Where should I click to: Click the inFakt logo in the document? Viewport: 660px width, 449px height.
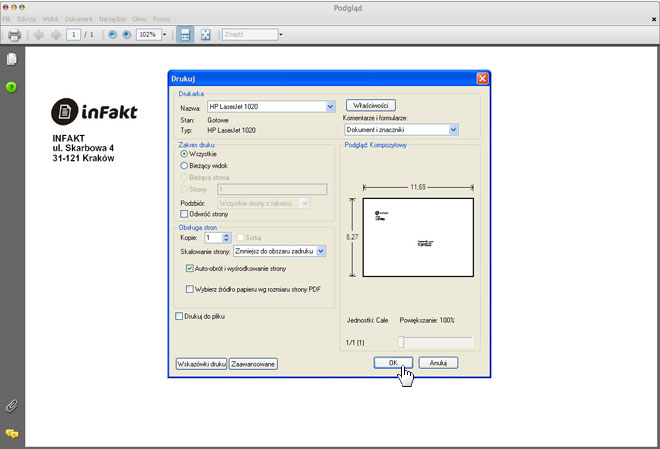click(94, 112)
